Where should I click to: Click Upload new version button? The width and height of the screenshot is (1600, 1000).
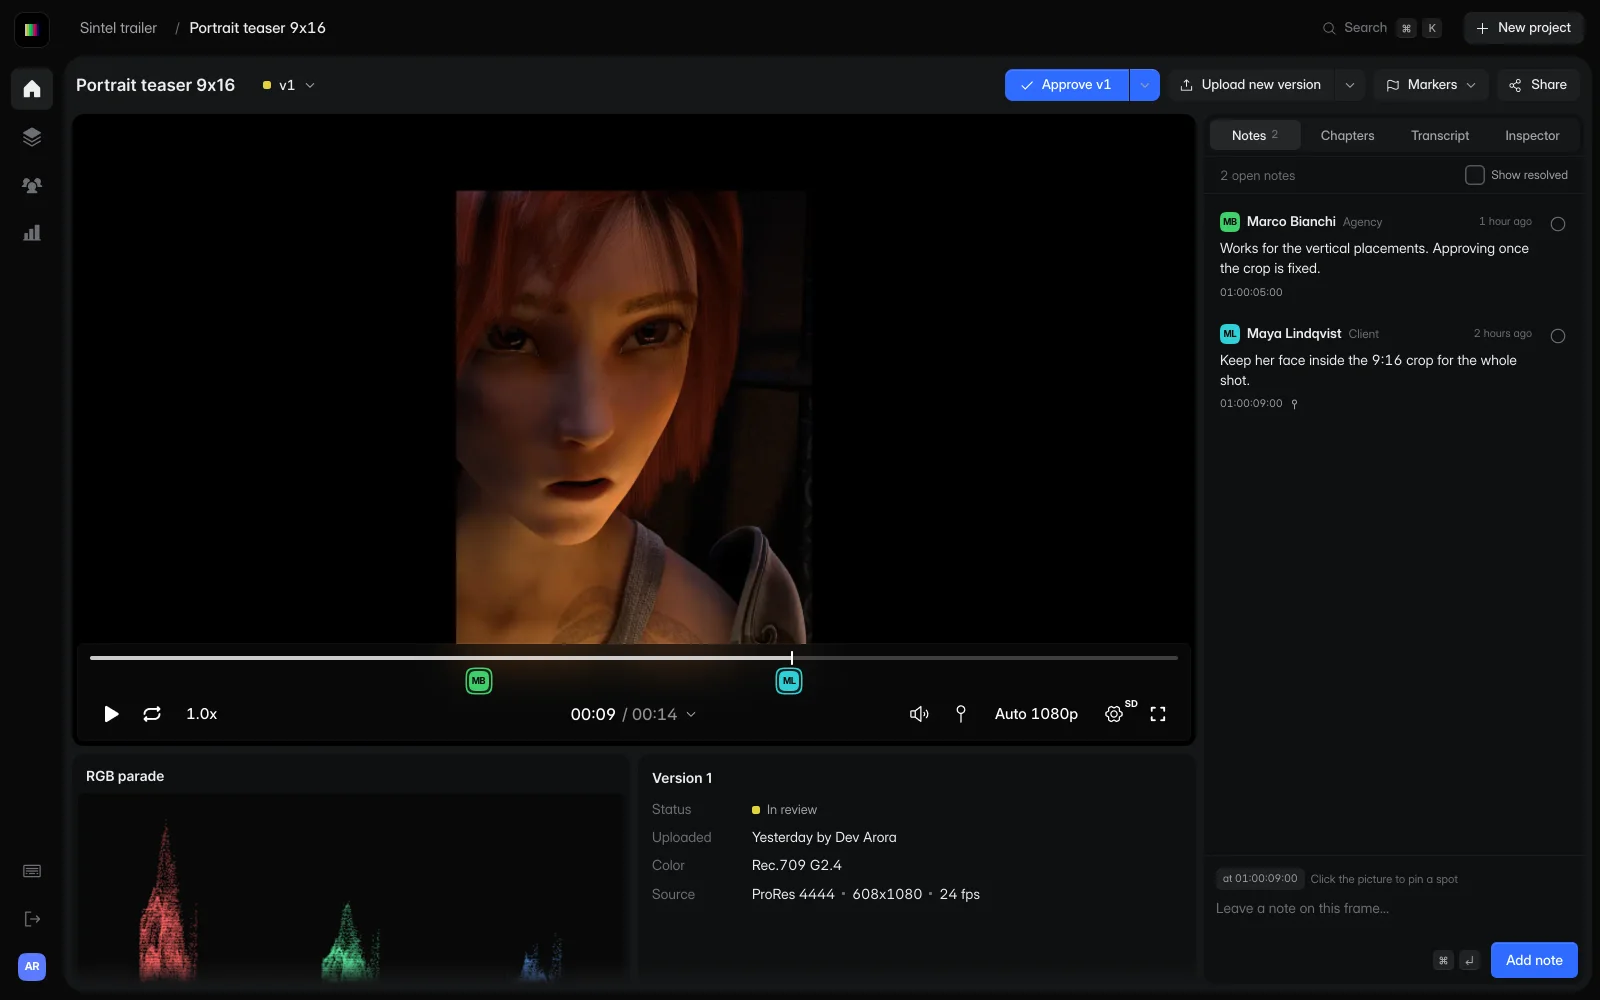(x=1251, y=85)
